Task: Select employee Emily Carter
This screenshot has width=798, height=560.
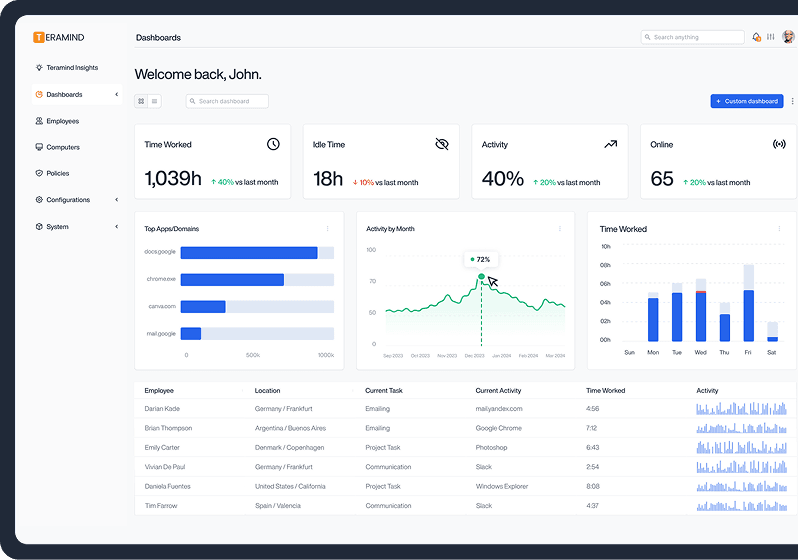Action: point(162,447)
